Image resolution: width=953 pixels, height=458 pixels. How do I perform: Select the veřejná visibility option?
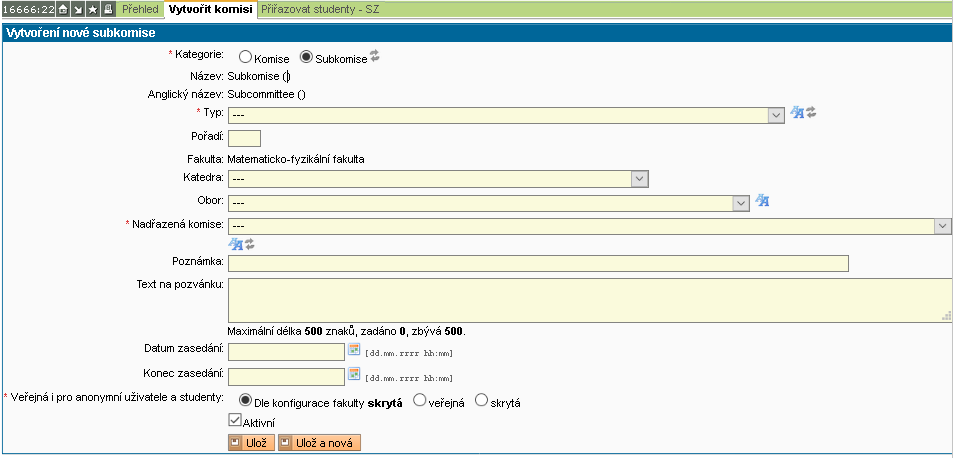[420, 401]
